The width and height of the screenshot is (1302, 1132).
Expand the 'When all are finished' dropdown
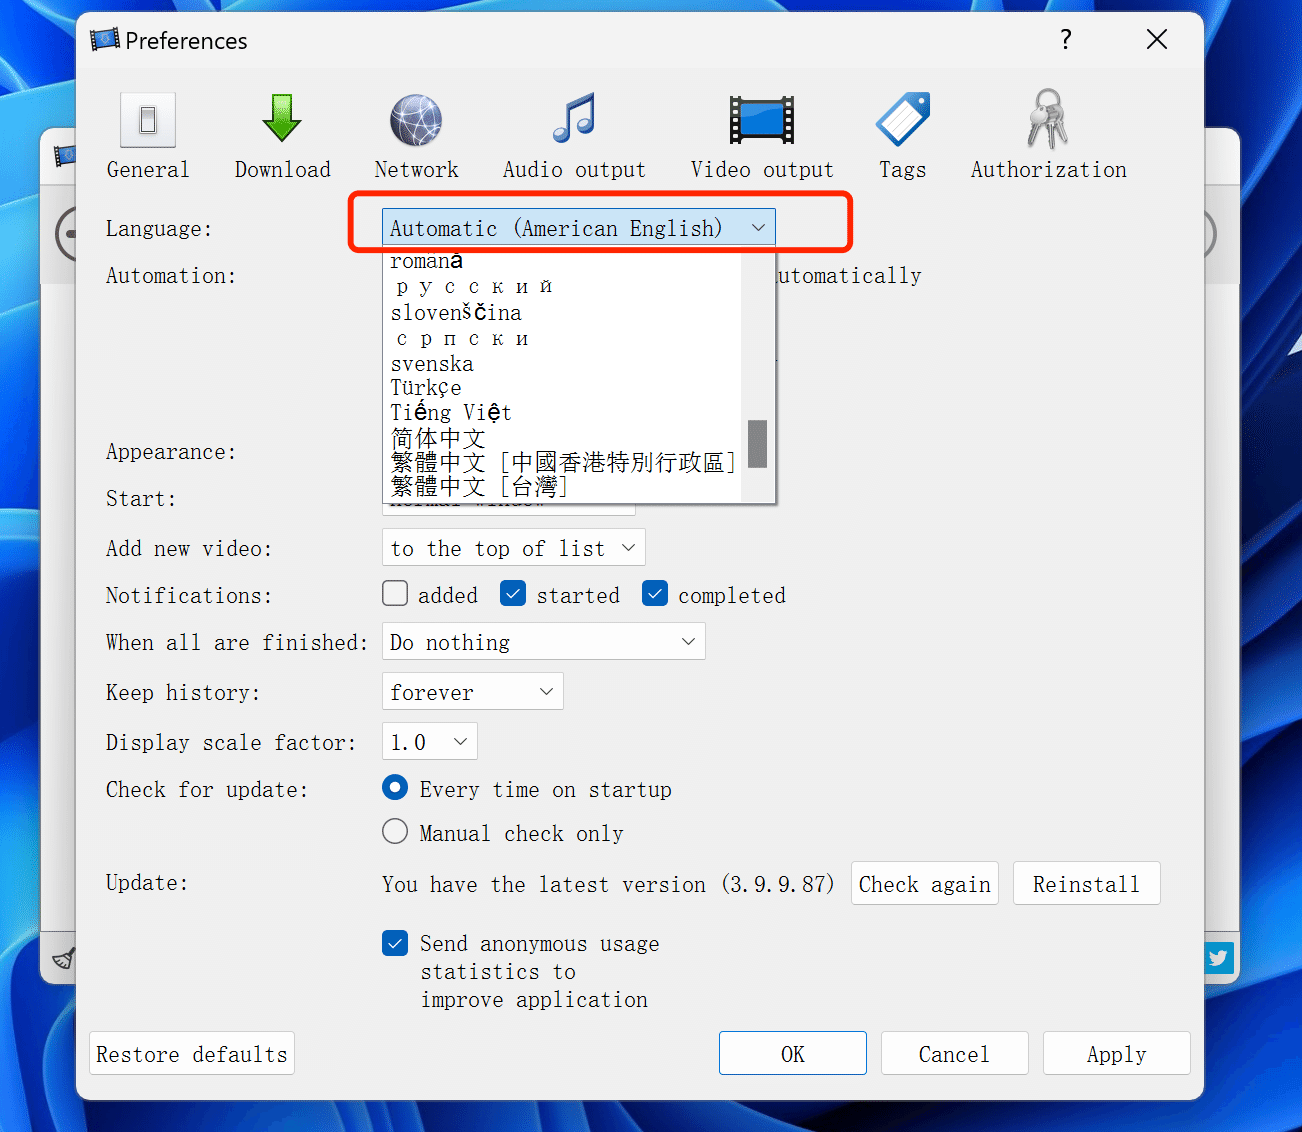[543, 642]
